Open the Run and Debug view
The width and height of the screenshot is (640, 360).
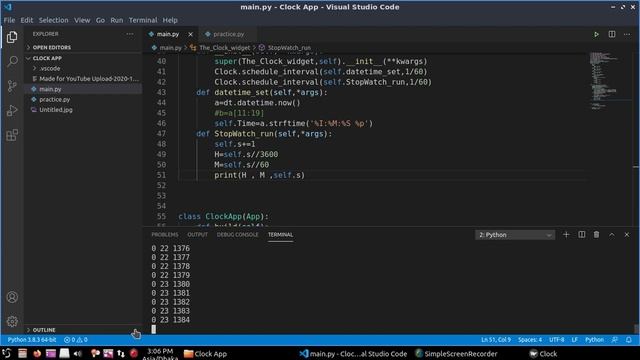point(12,110)
